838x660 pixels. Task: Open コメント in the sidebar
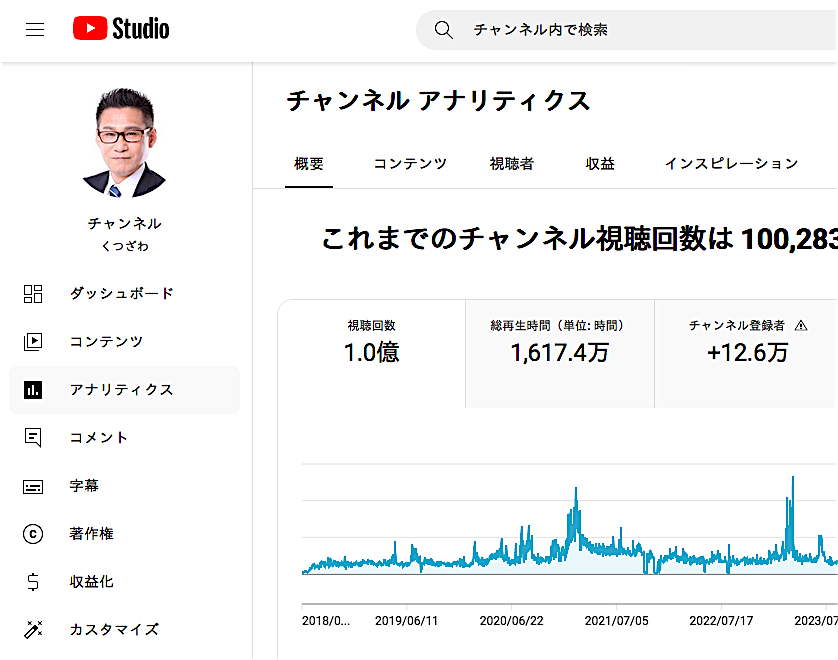click(125, 438)
